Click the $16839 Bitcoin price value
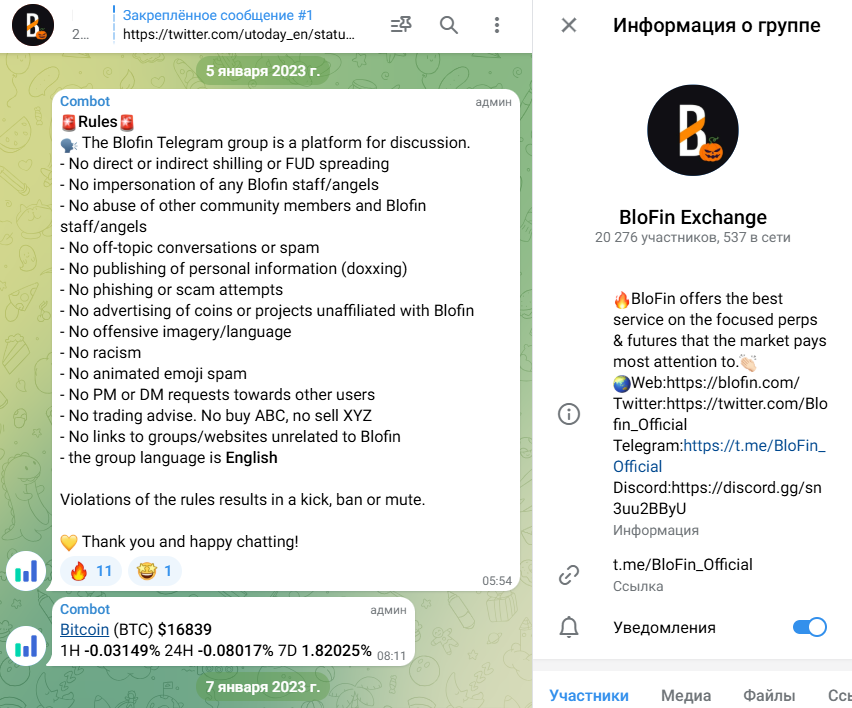Screen dimensions: 852x708 click(185, 629)
